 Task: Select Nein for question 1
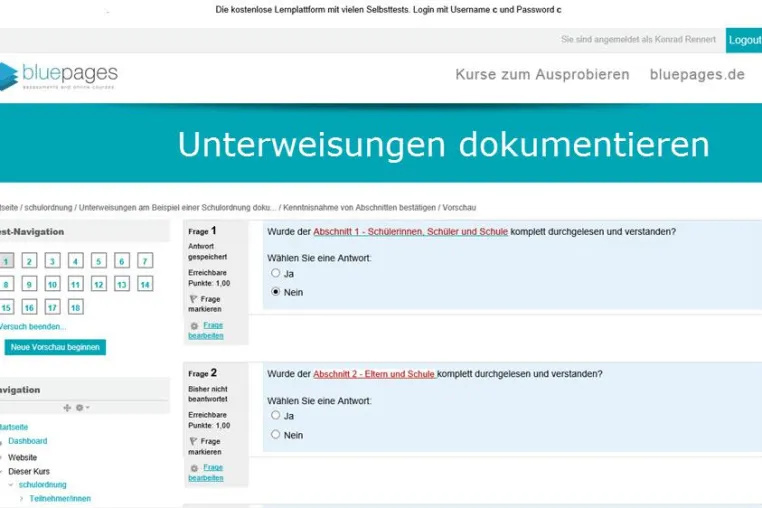[x=276, y=292]
